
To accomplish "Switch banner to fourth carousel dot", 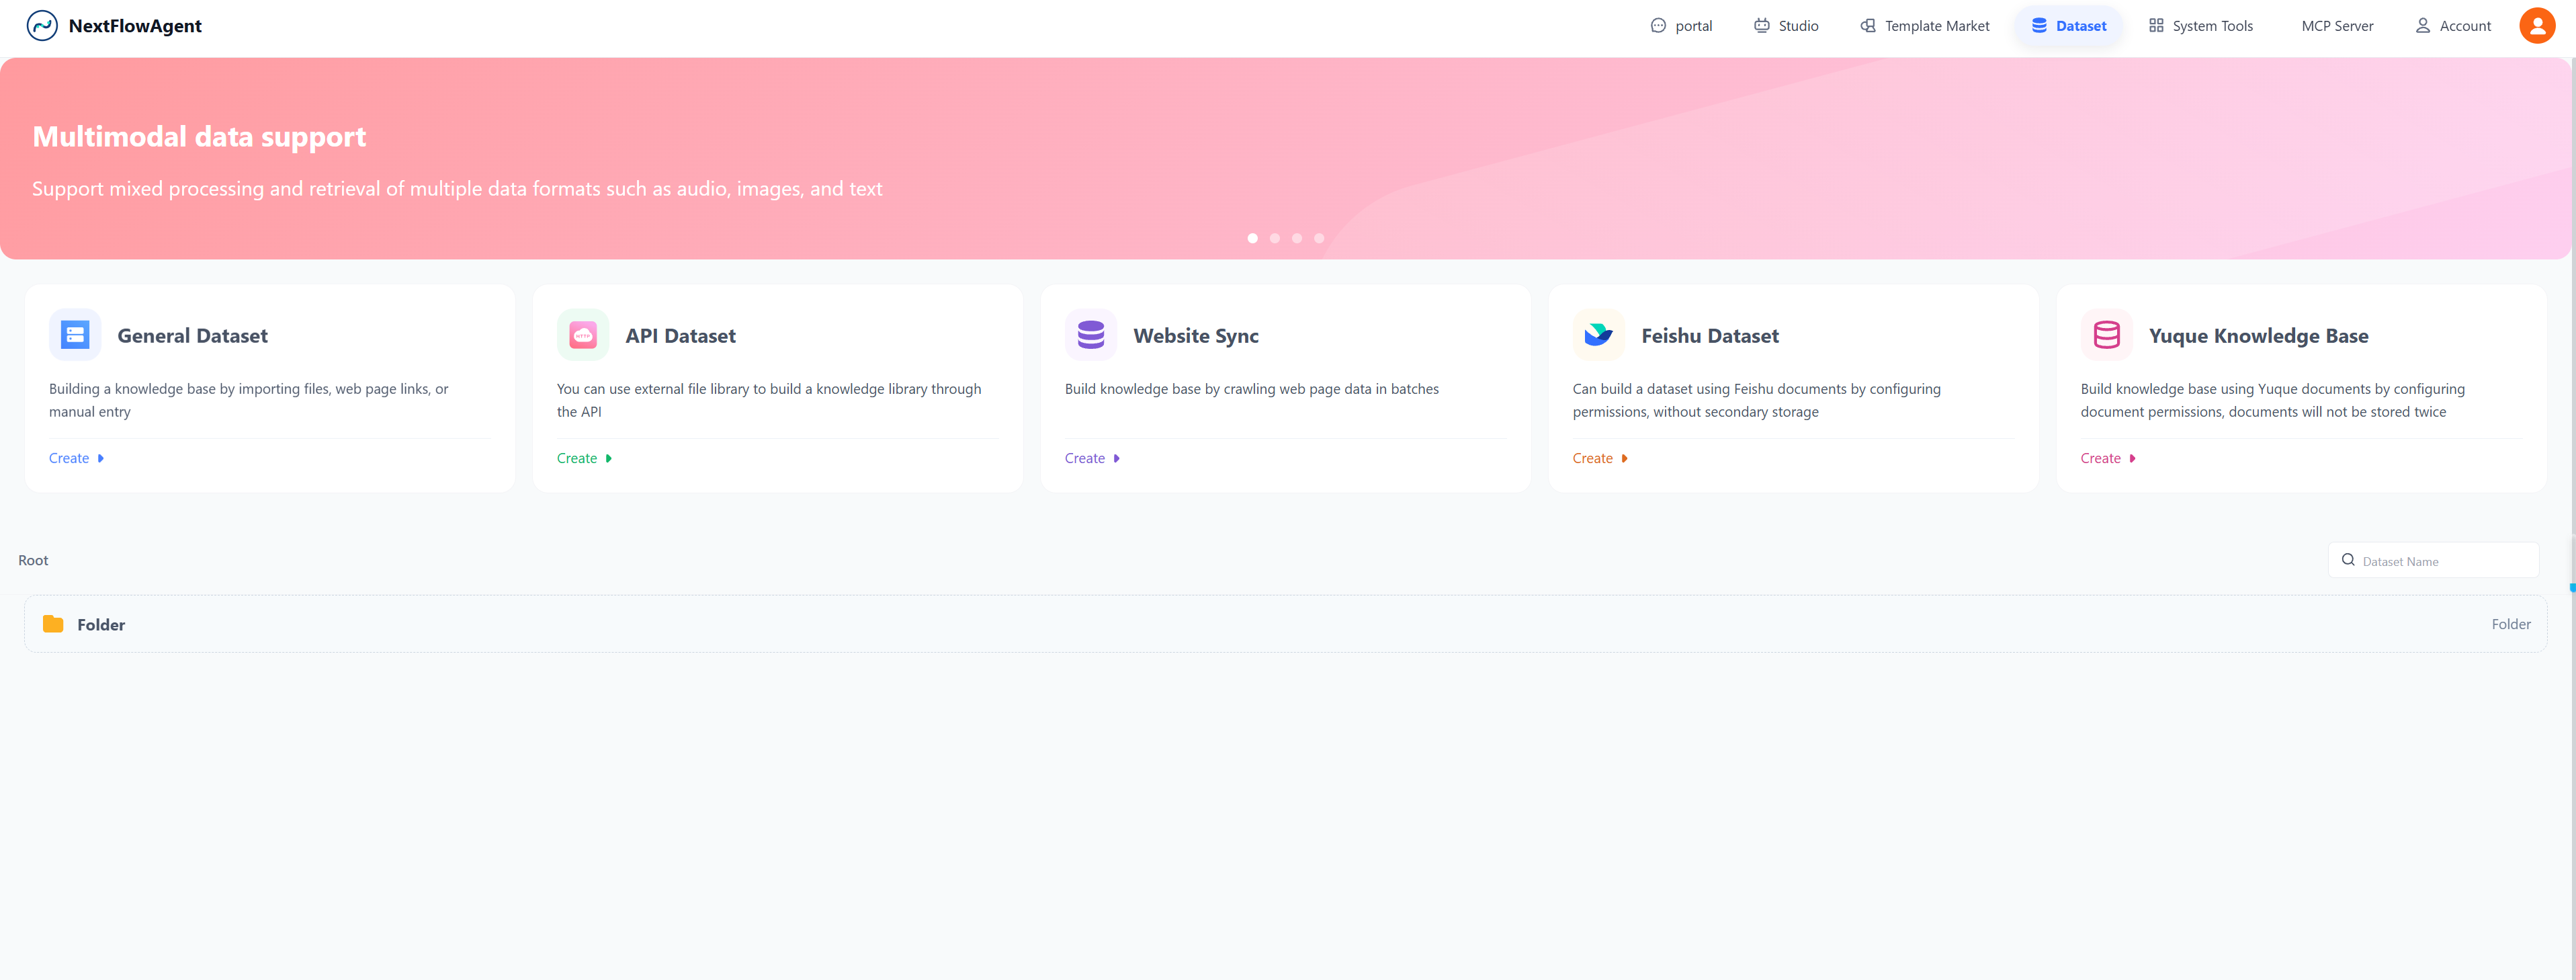I will click(1319, 238).
